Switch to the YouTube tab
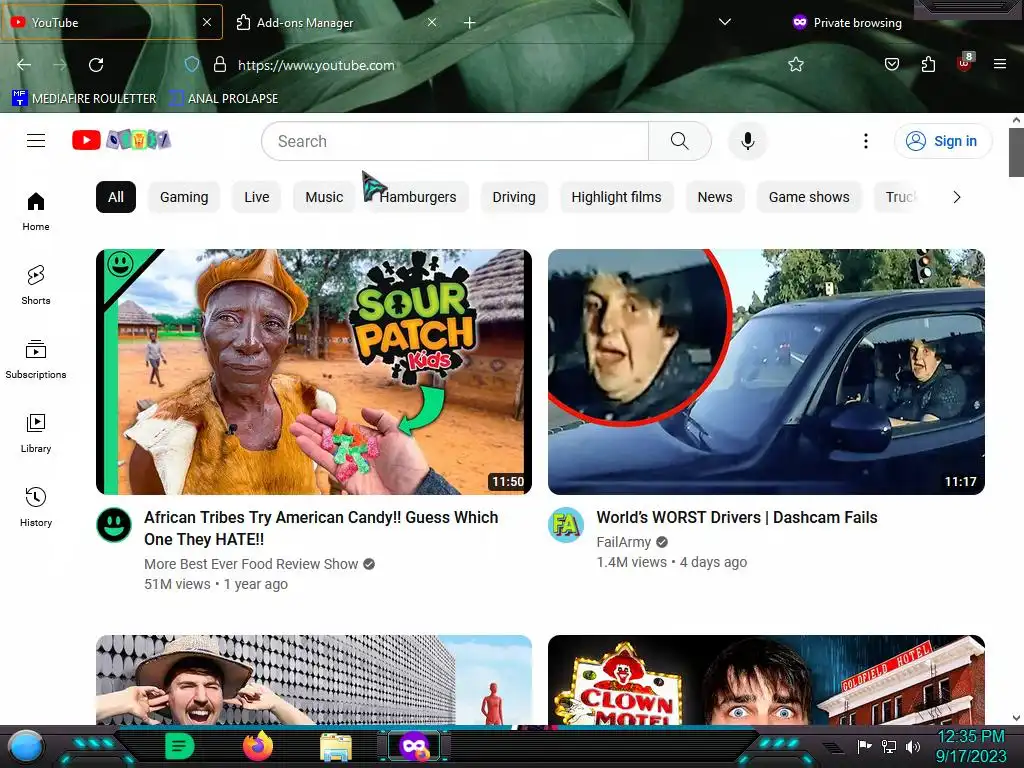The image size is (1024, 768). point(112,22)
